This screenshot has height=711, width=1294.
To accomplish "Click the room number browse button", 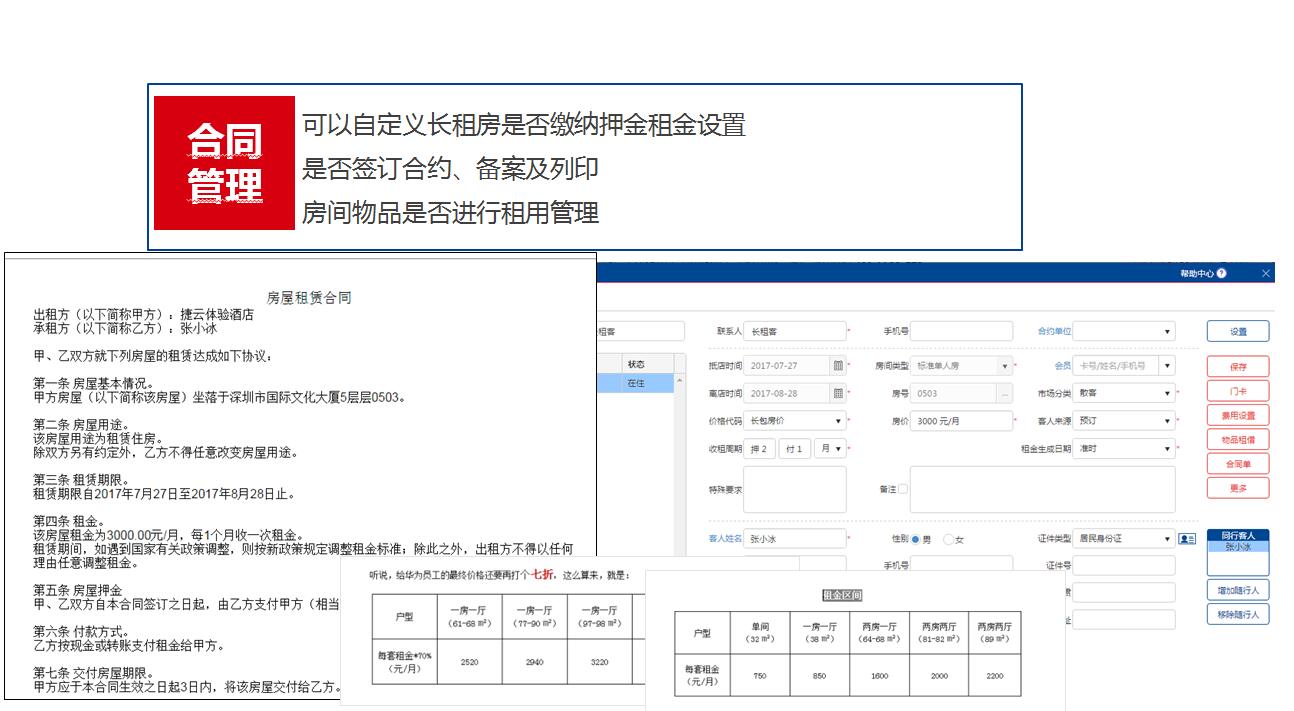I will point(1004,394).
